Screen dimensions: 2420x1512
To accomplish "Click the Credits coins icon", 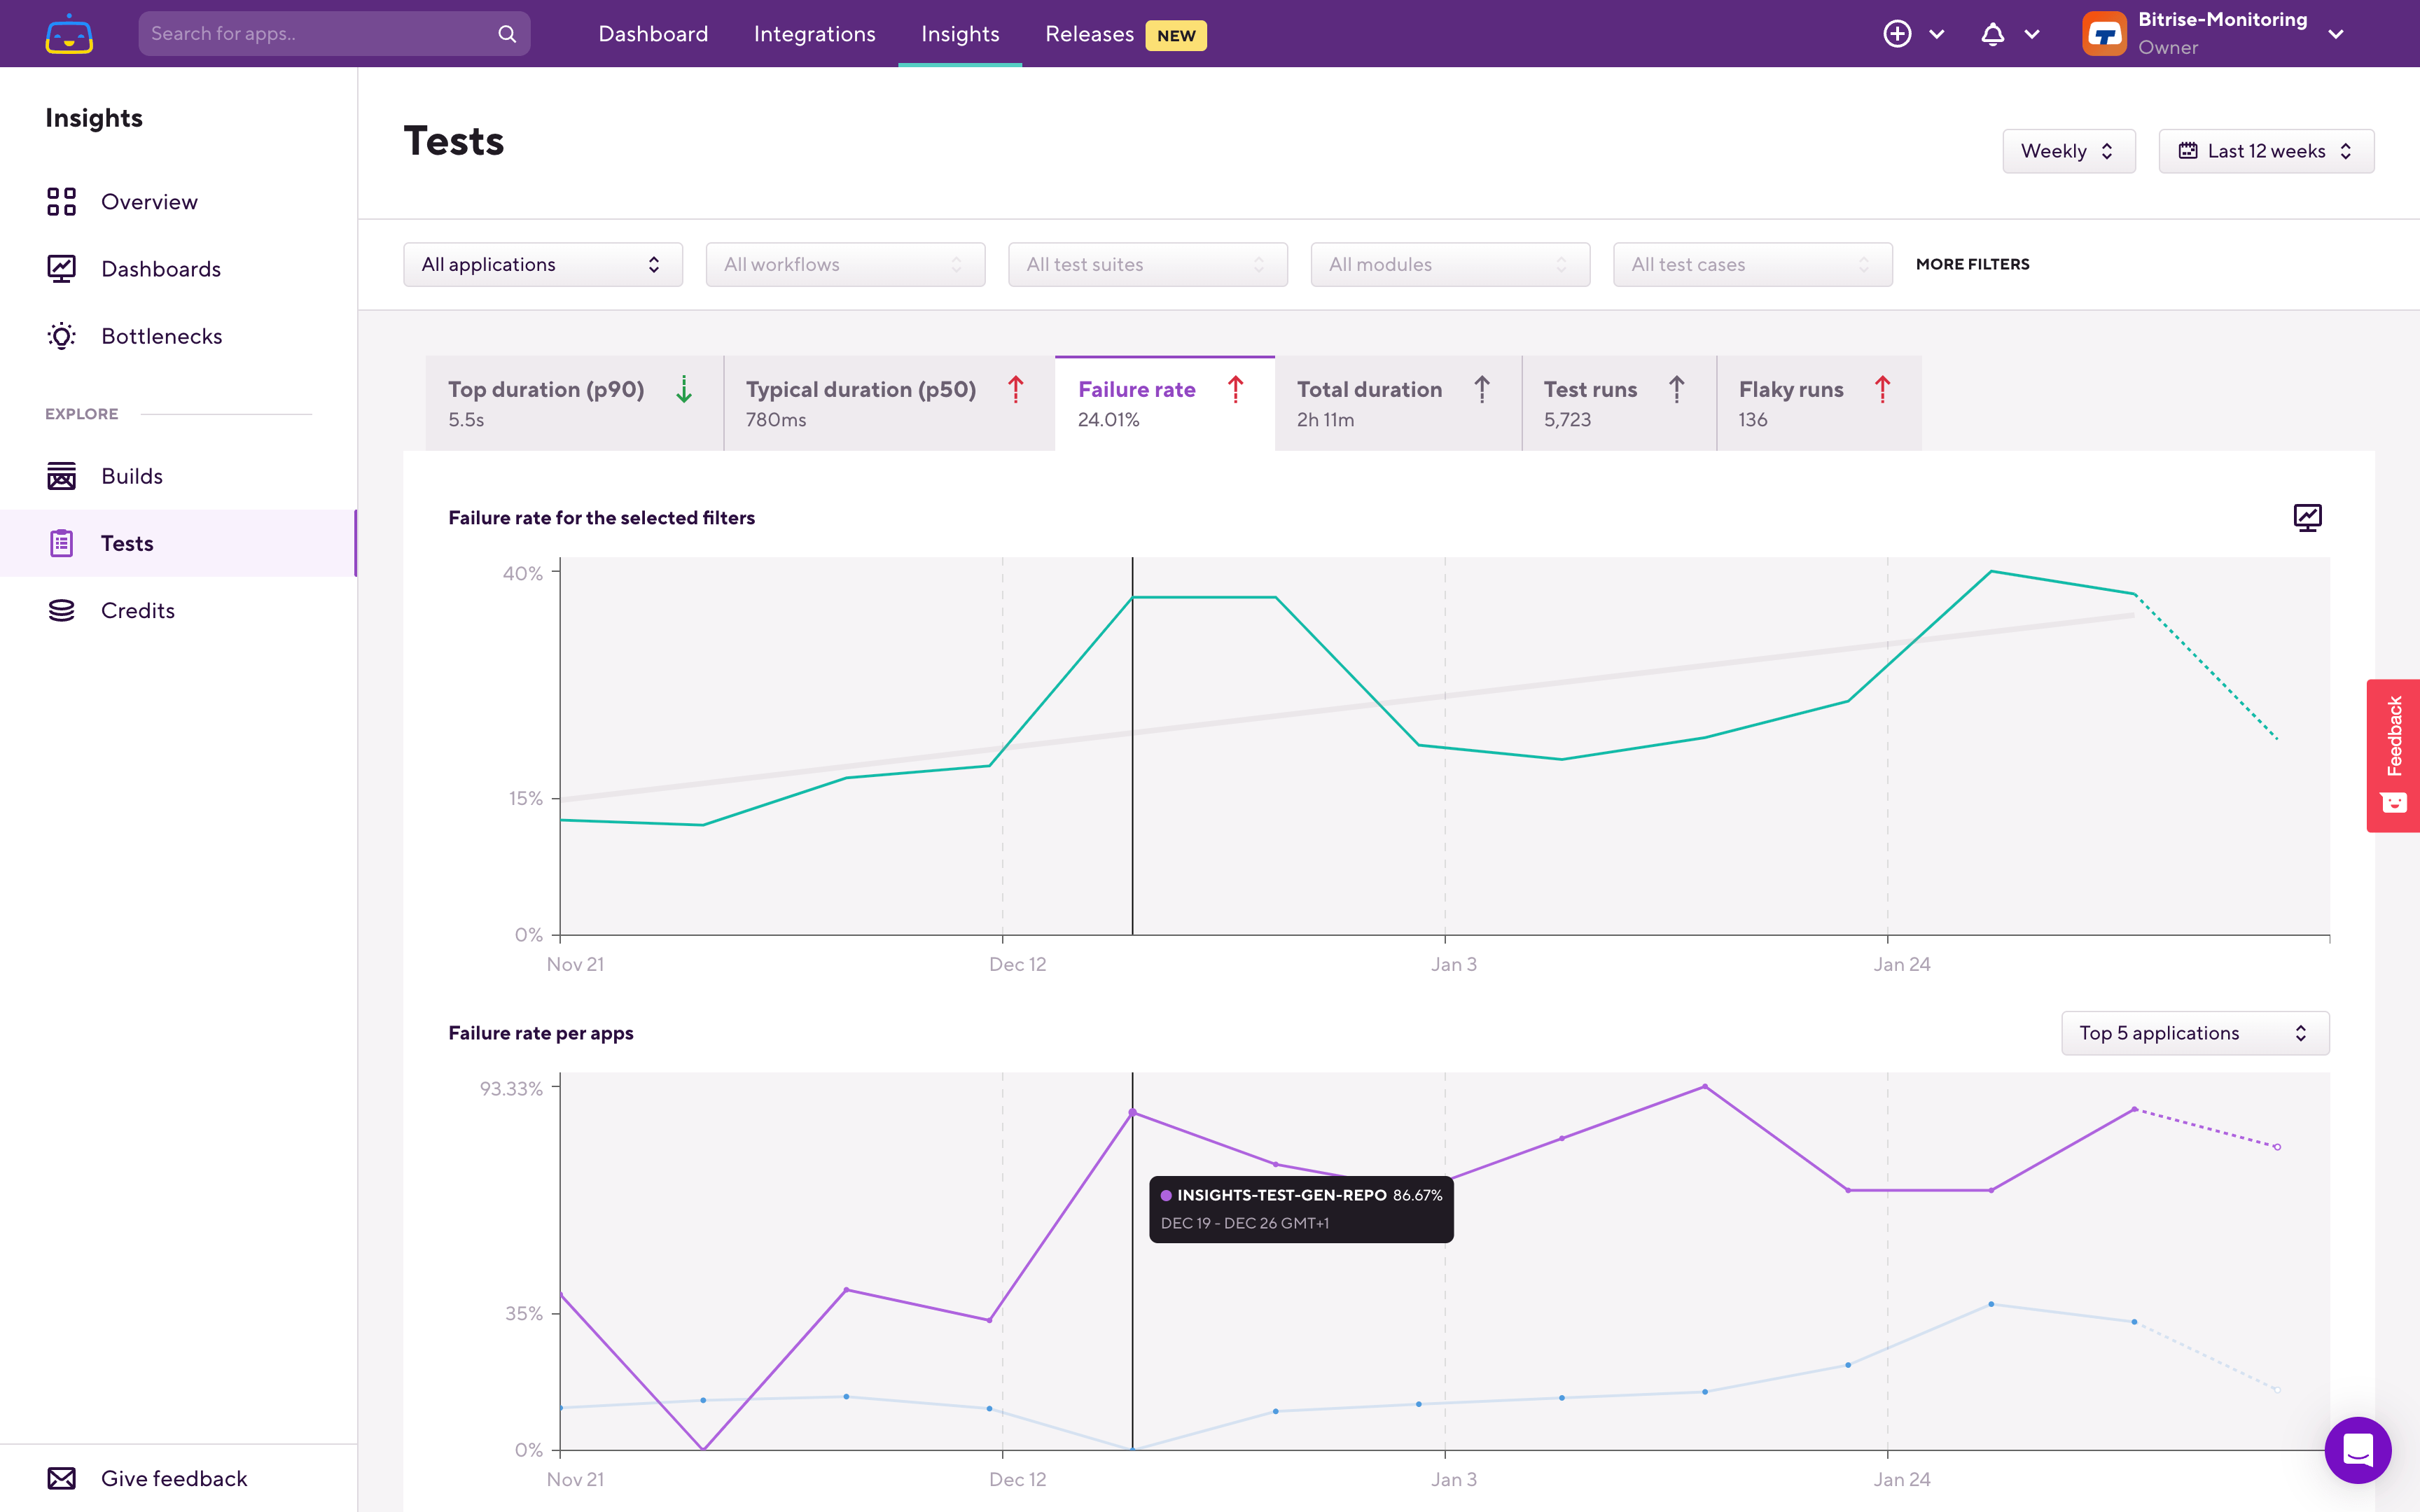I will tap(62, 610).
